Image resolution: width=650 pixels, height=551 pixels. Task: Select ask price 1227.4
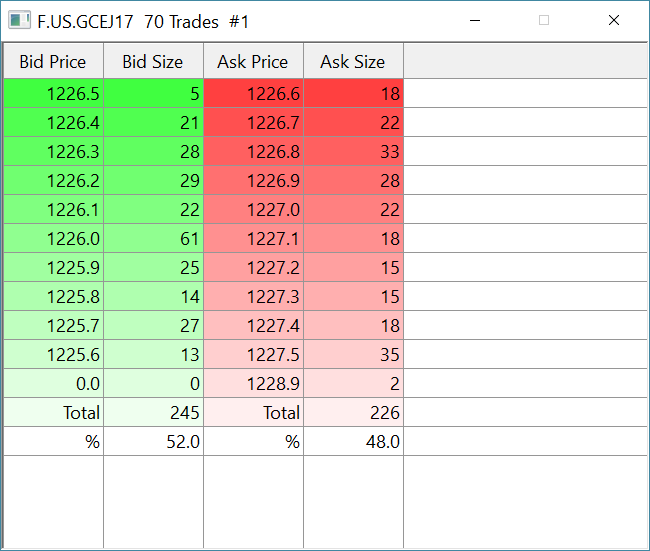253,325
